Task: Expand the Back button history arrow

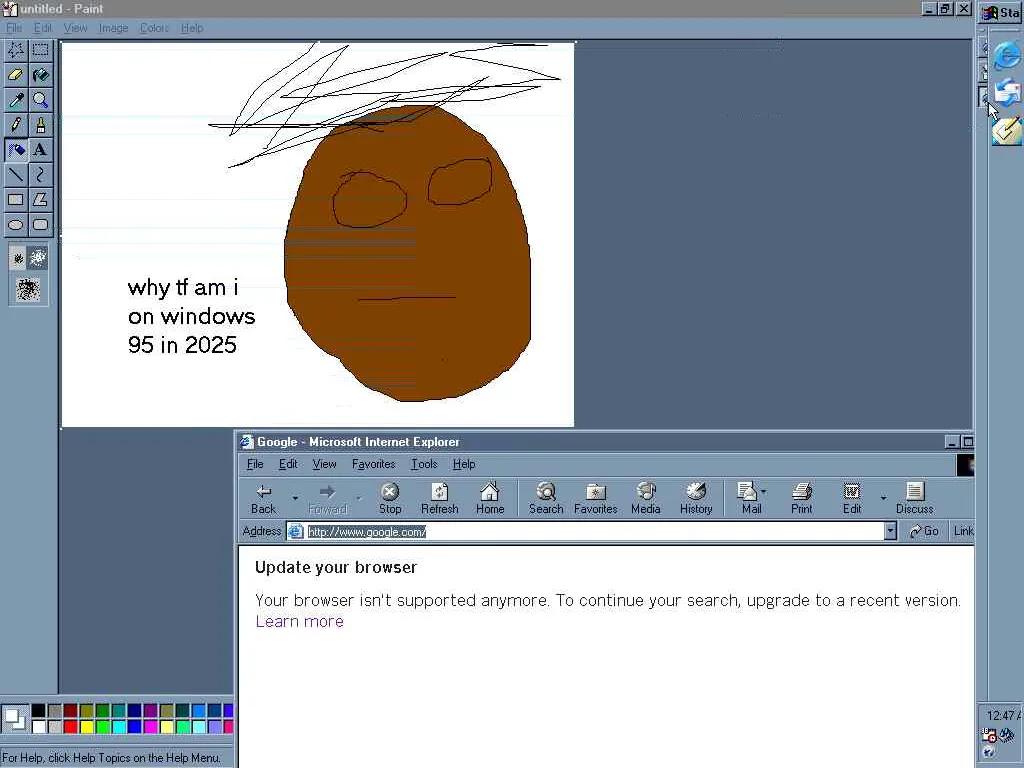Action: [x=295, y=498]
